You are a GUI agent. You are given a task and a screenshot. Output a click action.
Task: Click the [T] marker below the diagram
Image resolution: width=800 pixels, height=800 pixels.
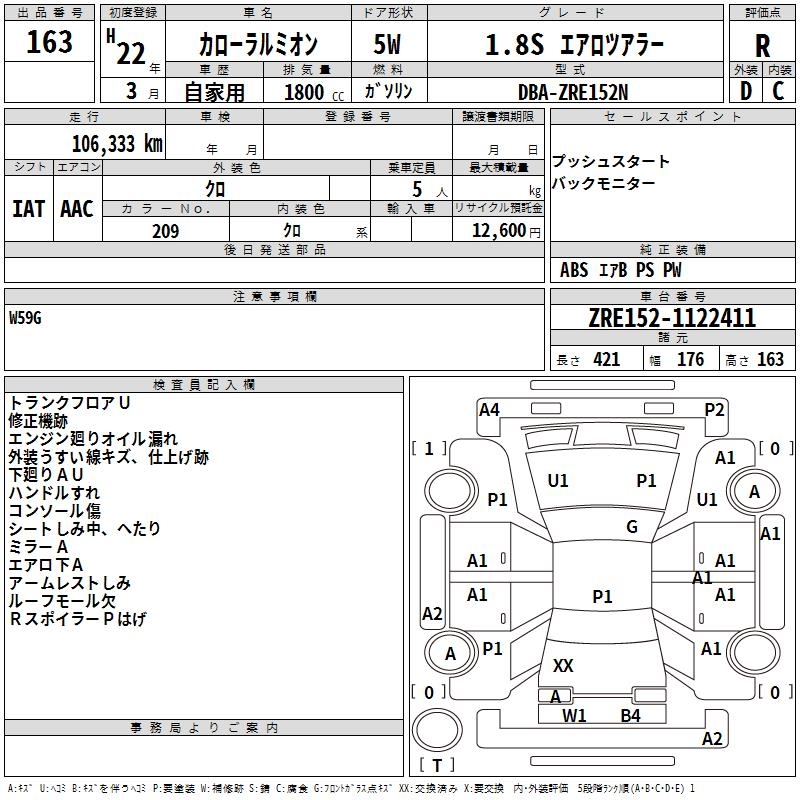click(x=439, y=765)
